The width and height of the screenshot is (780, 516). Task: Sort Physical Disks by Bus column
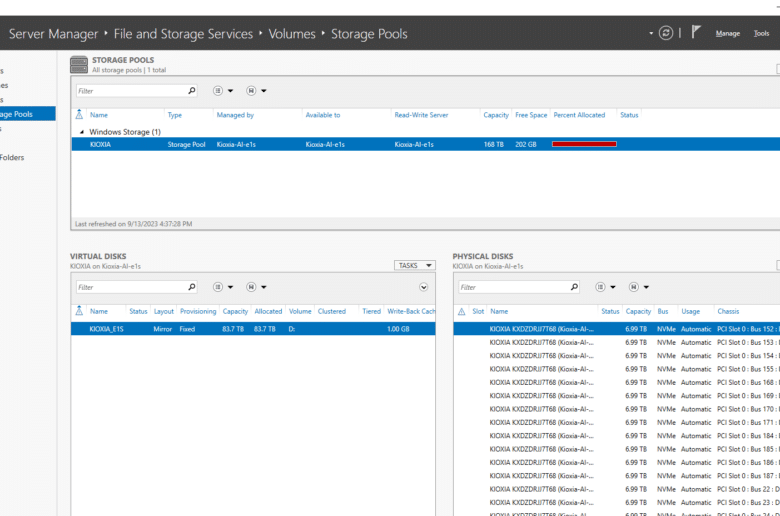663,311
